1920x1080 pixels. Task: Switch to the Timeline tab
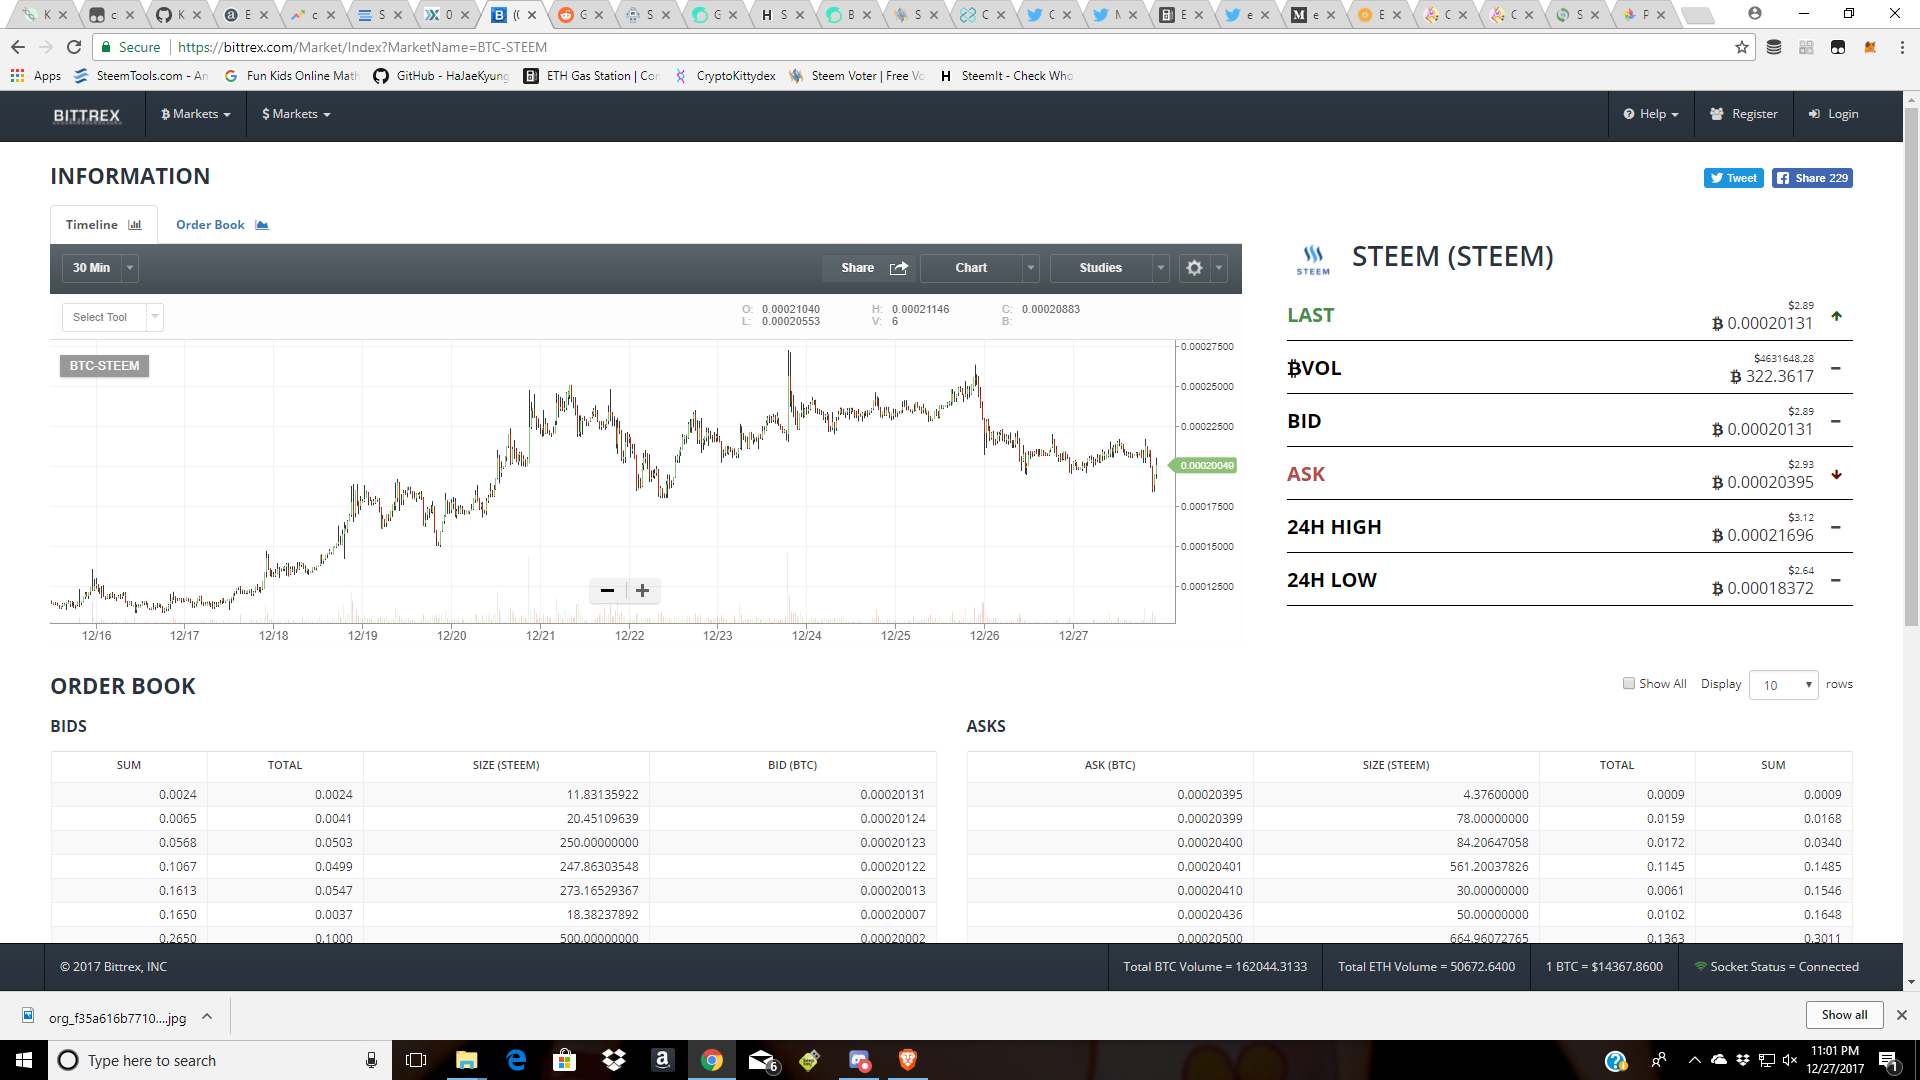pos(104,225)
